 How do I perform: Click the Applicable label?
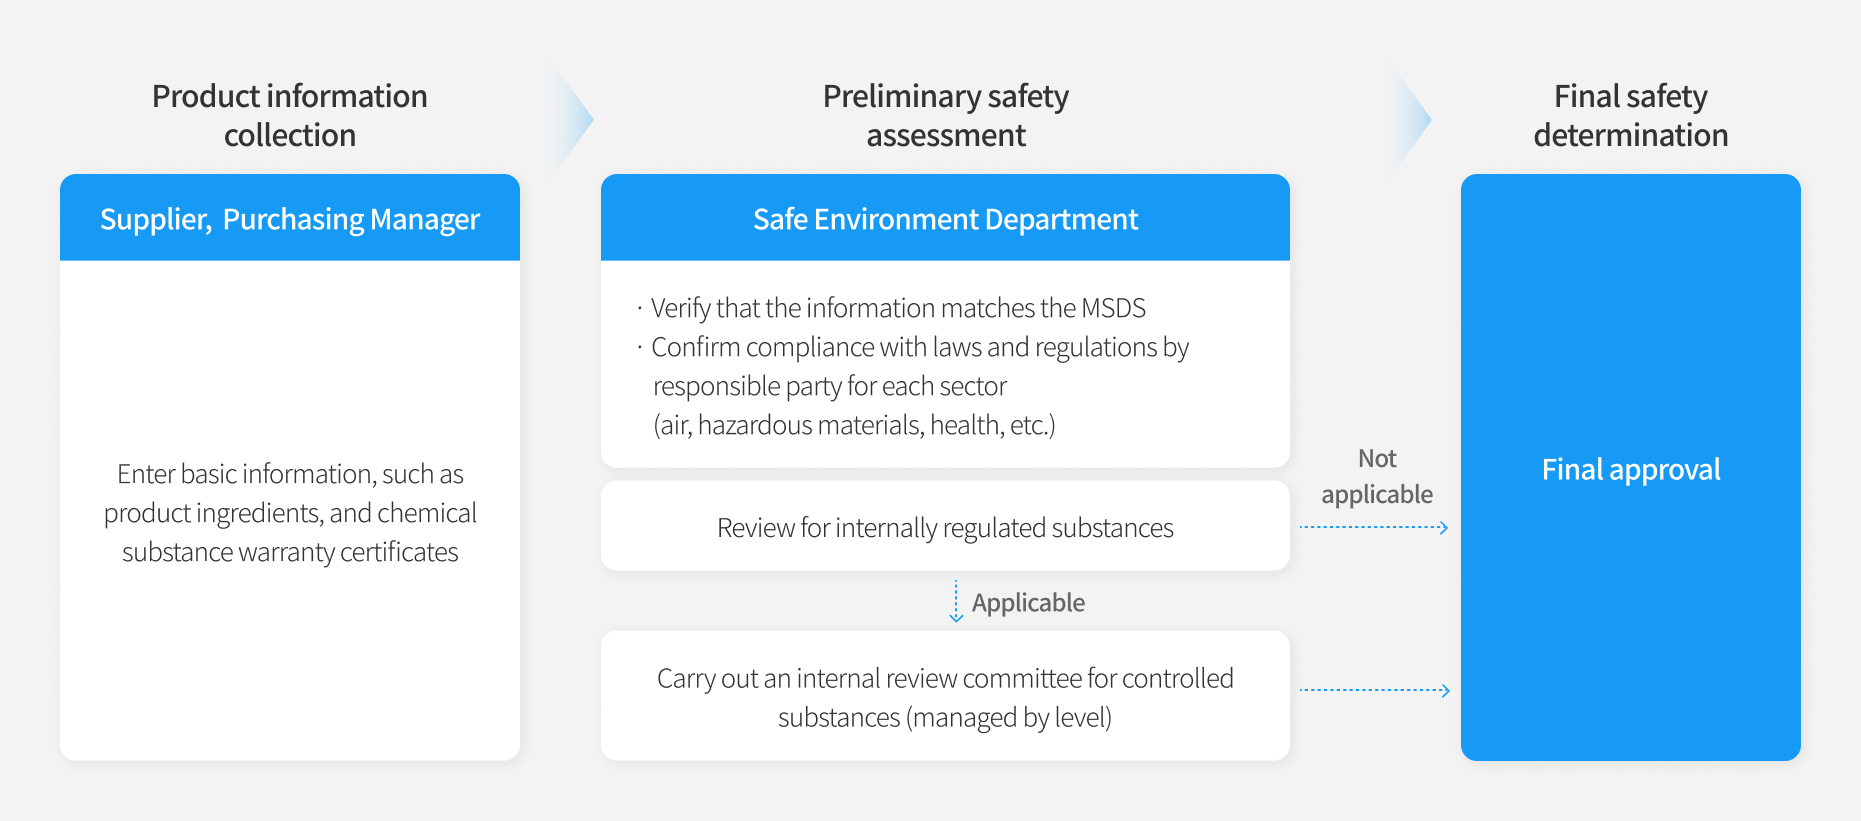pos(1028,602)
